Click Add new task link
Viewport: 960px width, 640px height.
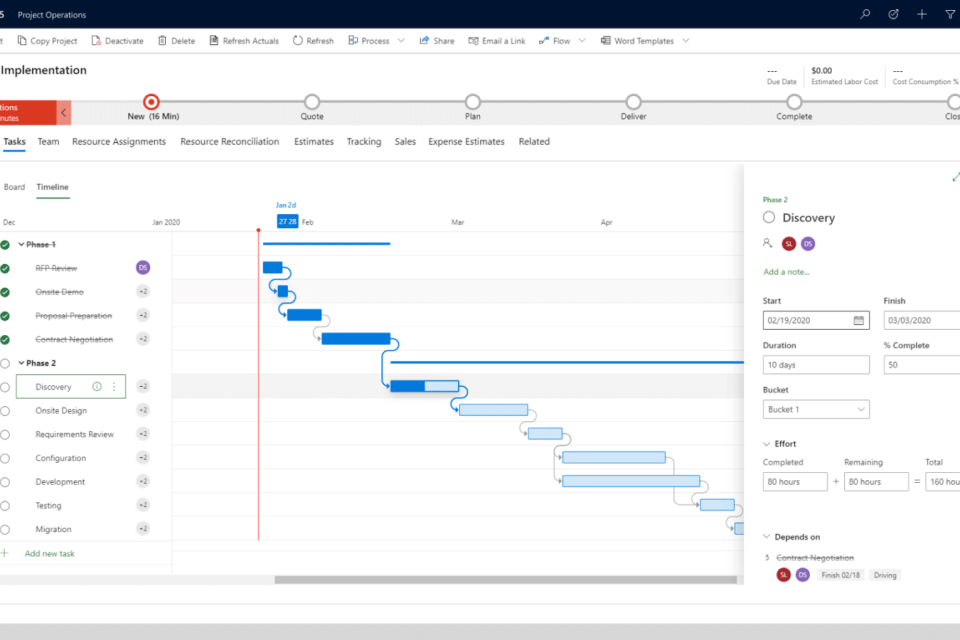coord(49,554)
